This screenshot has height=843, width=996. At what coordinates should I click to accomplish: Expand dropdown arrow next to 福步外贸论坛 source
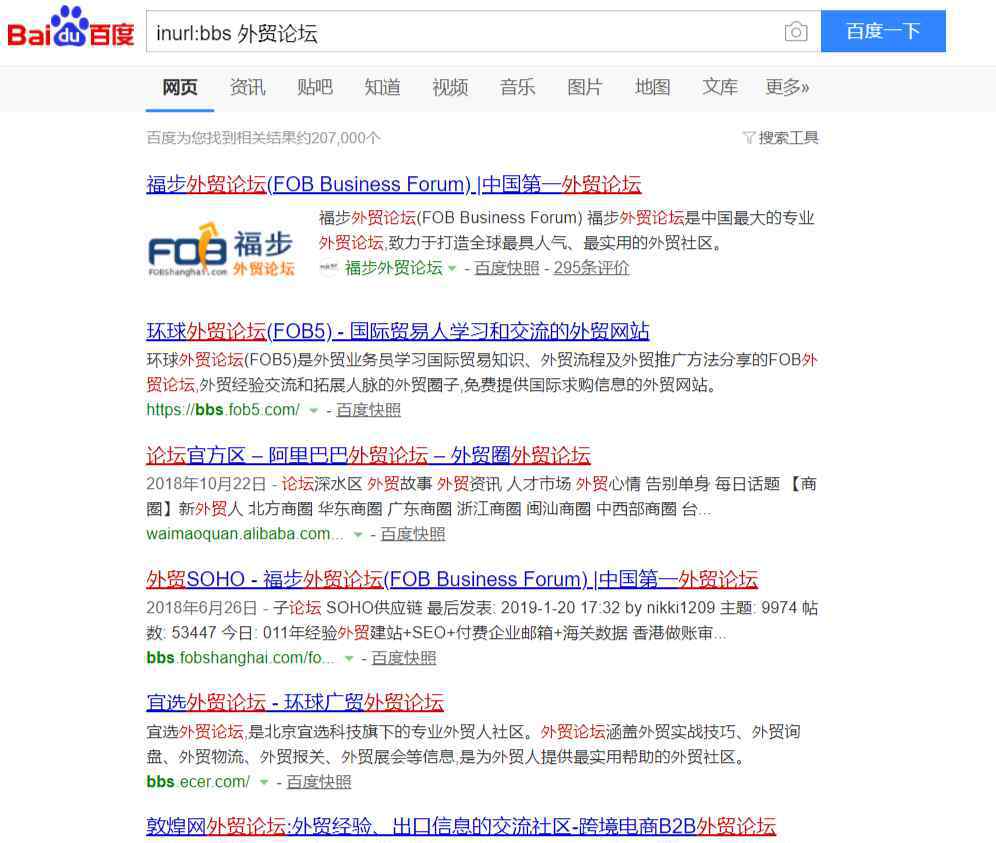(x=452, y=269)
